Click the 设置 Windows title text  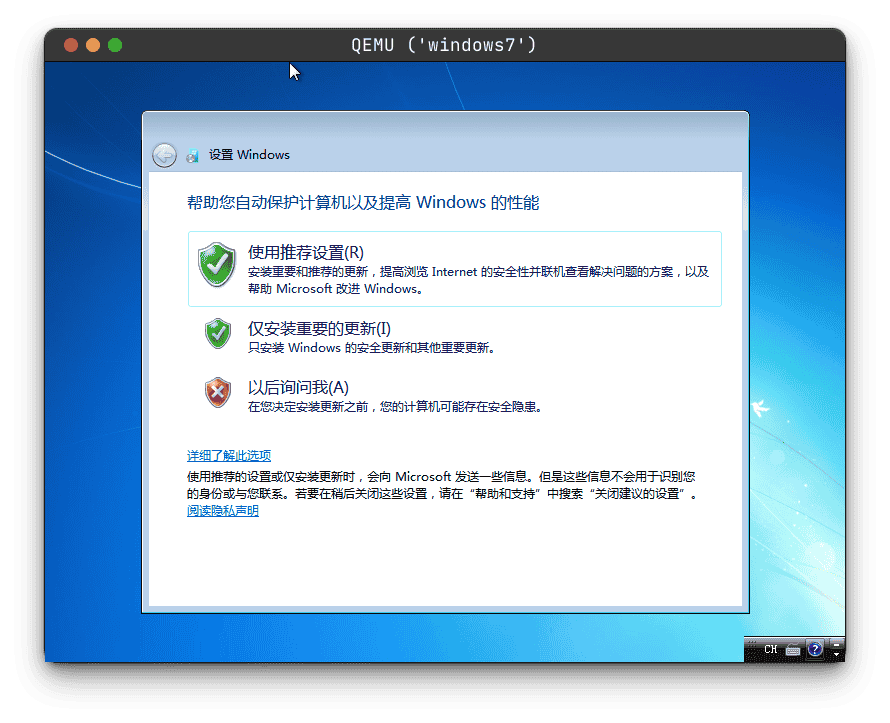249,155
